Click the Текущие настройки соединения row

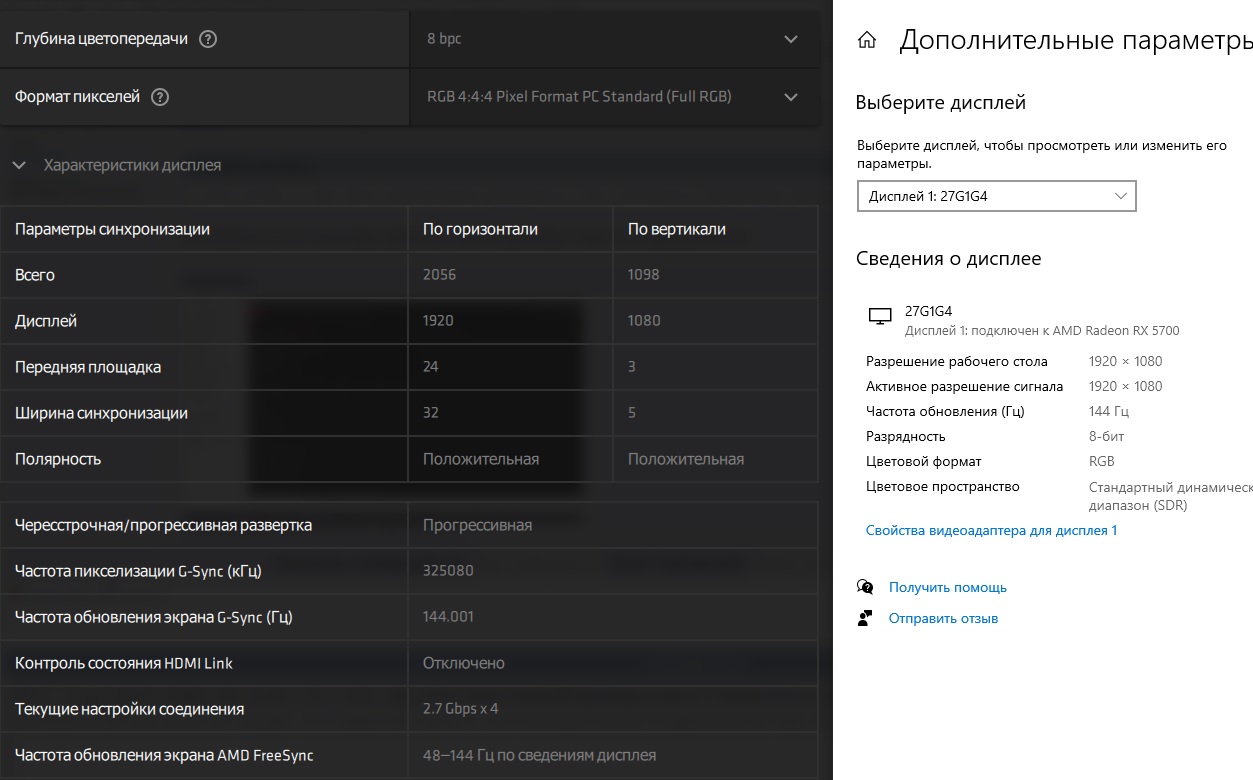[129, 709]
